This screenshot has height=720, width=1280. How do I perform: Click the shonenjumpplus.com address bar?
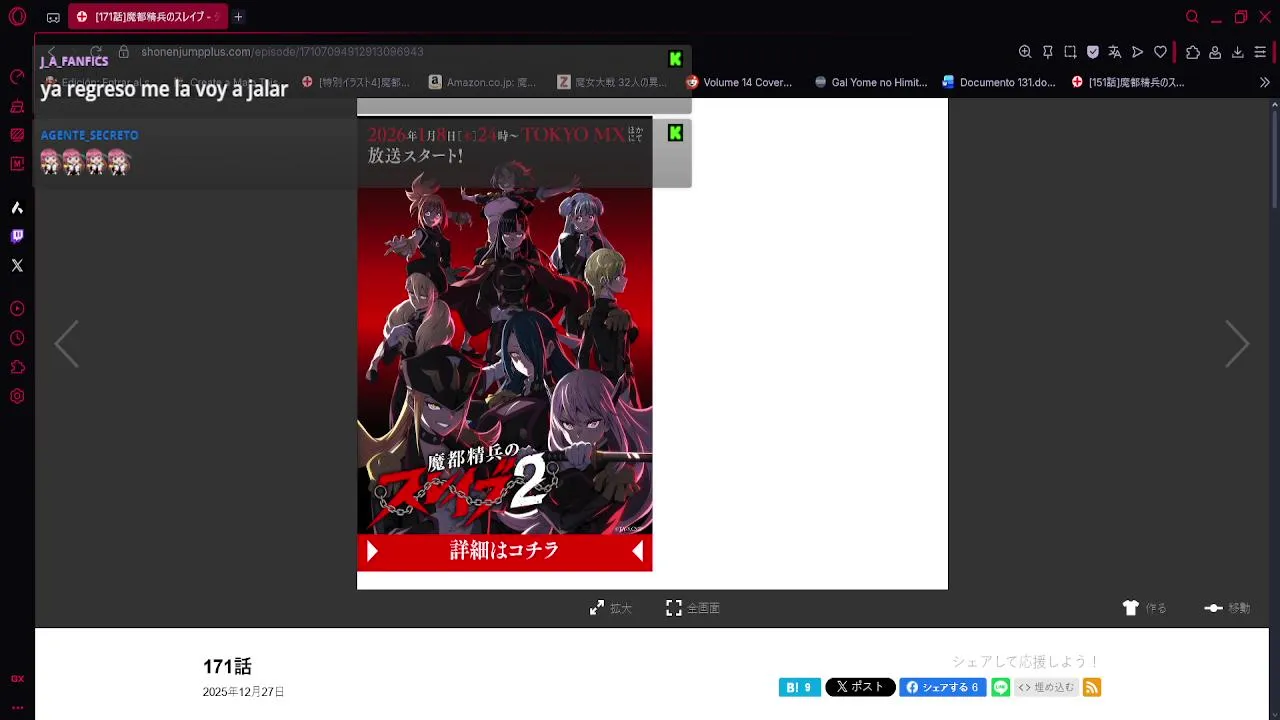(282, 52)
